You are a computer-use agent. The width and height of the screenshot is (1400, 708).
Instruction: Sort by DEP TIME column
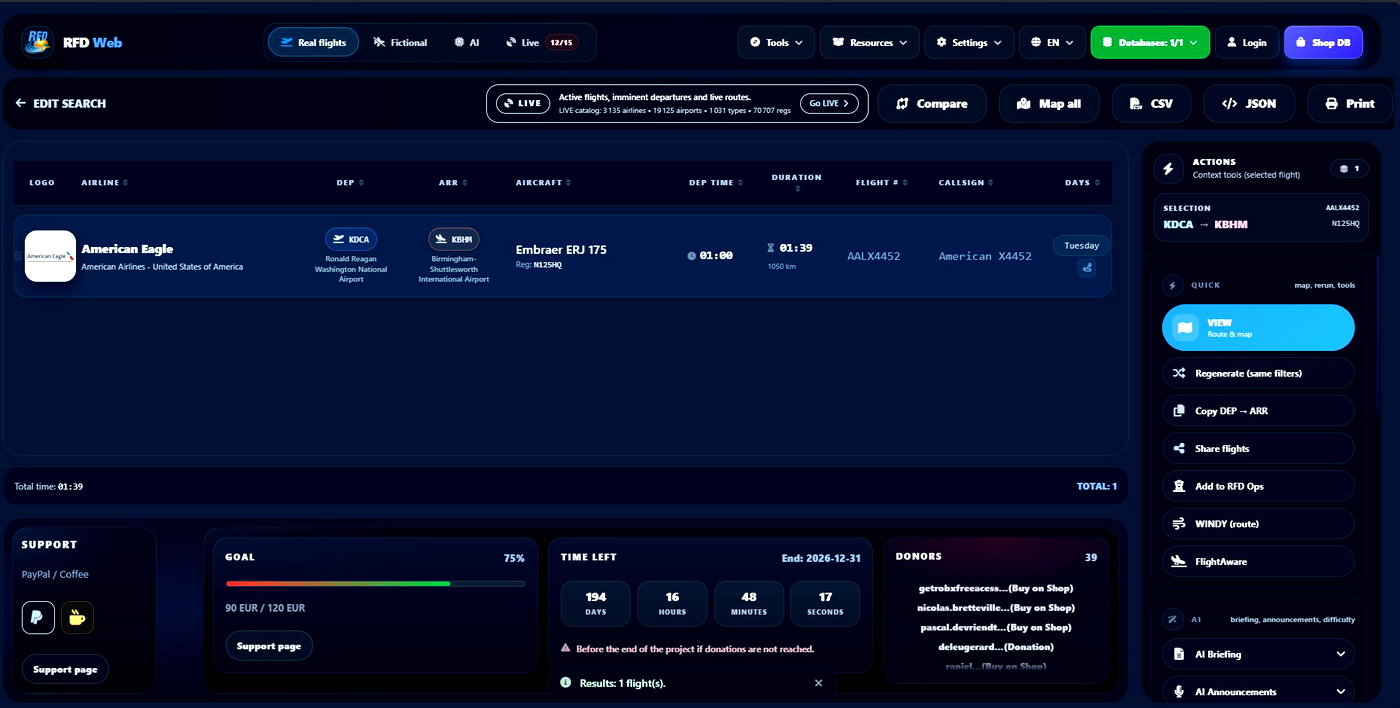point(716,183)
